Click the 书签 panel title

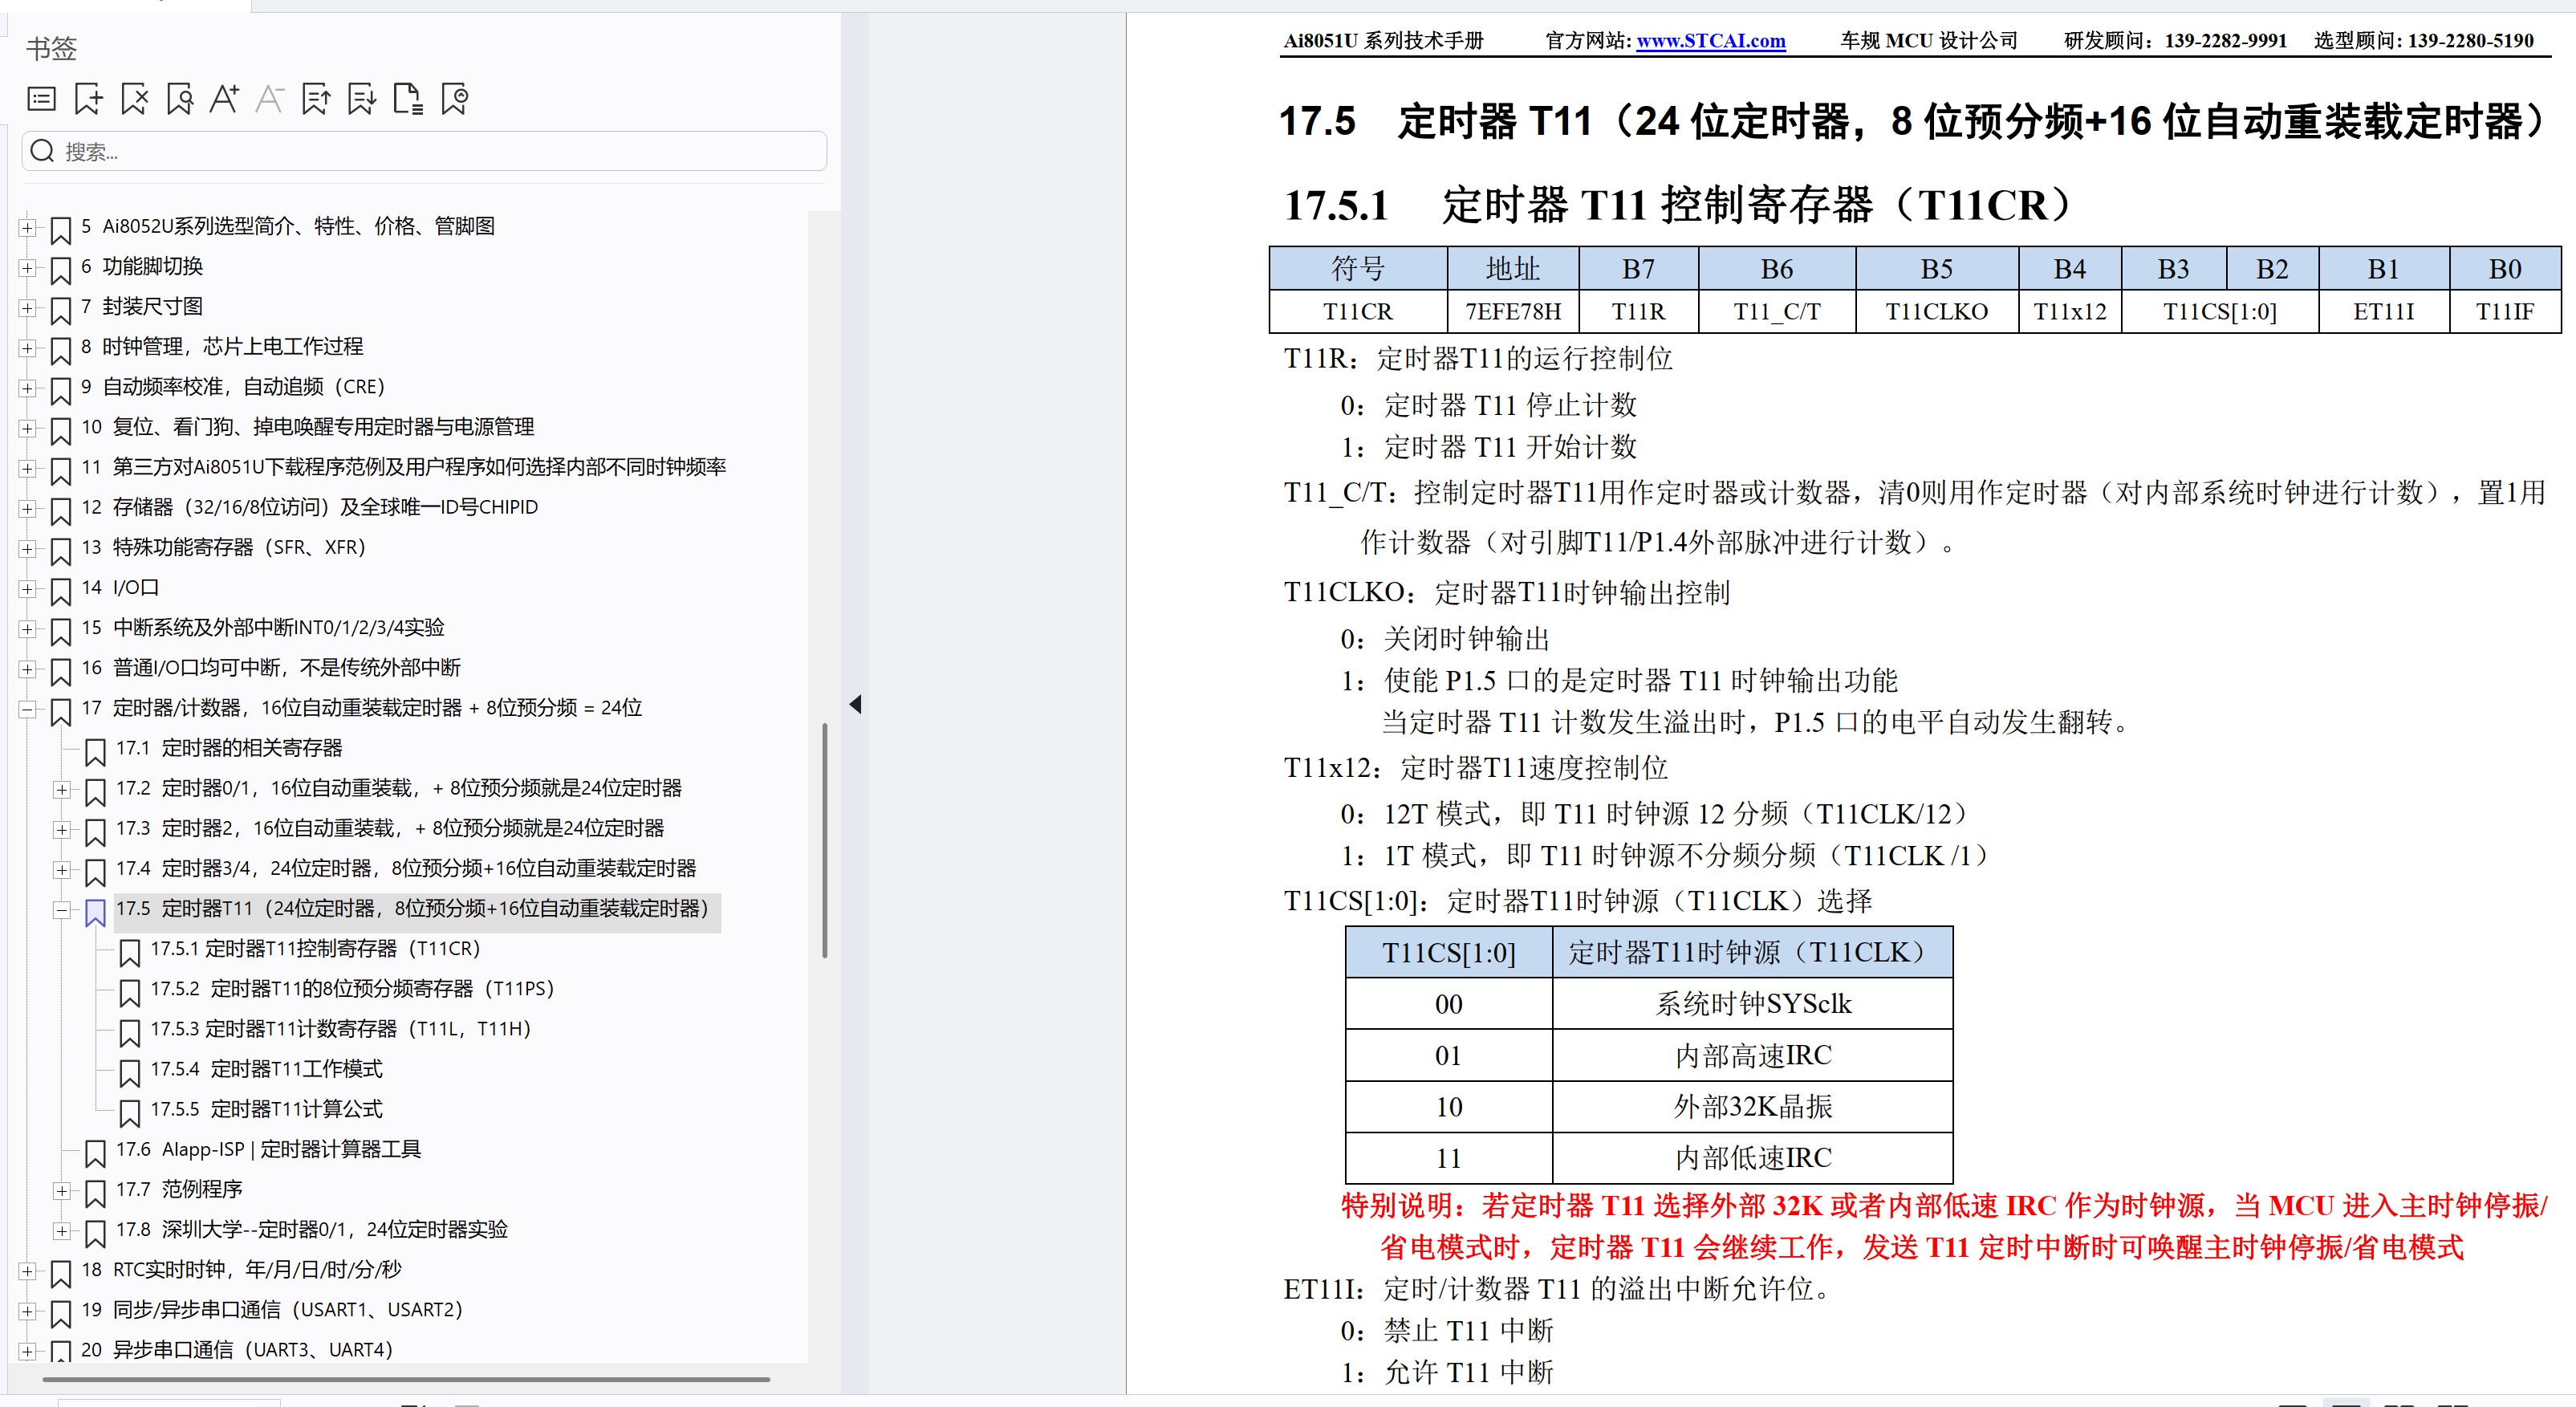point(51,48)
